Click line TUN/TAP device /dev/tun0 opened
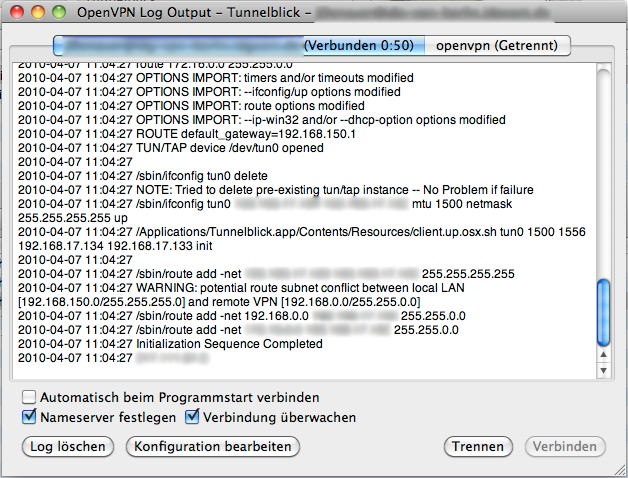Screen dimensions: 628x478 click(x=171, y=148)
